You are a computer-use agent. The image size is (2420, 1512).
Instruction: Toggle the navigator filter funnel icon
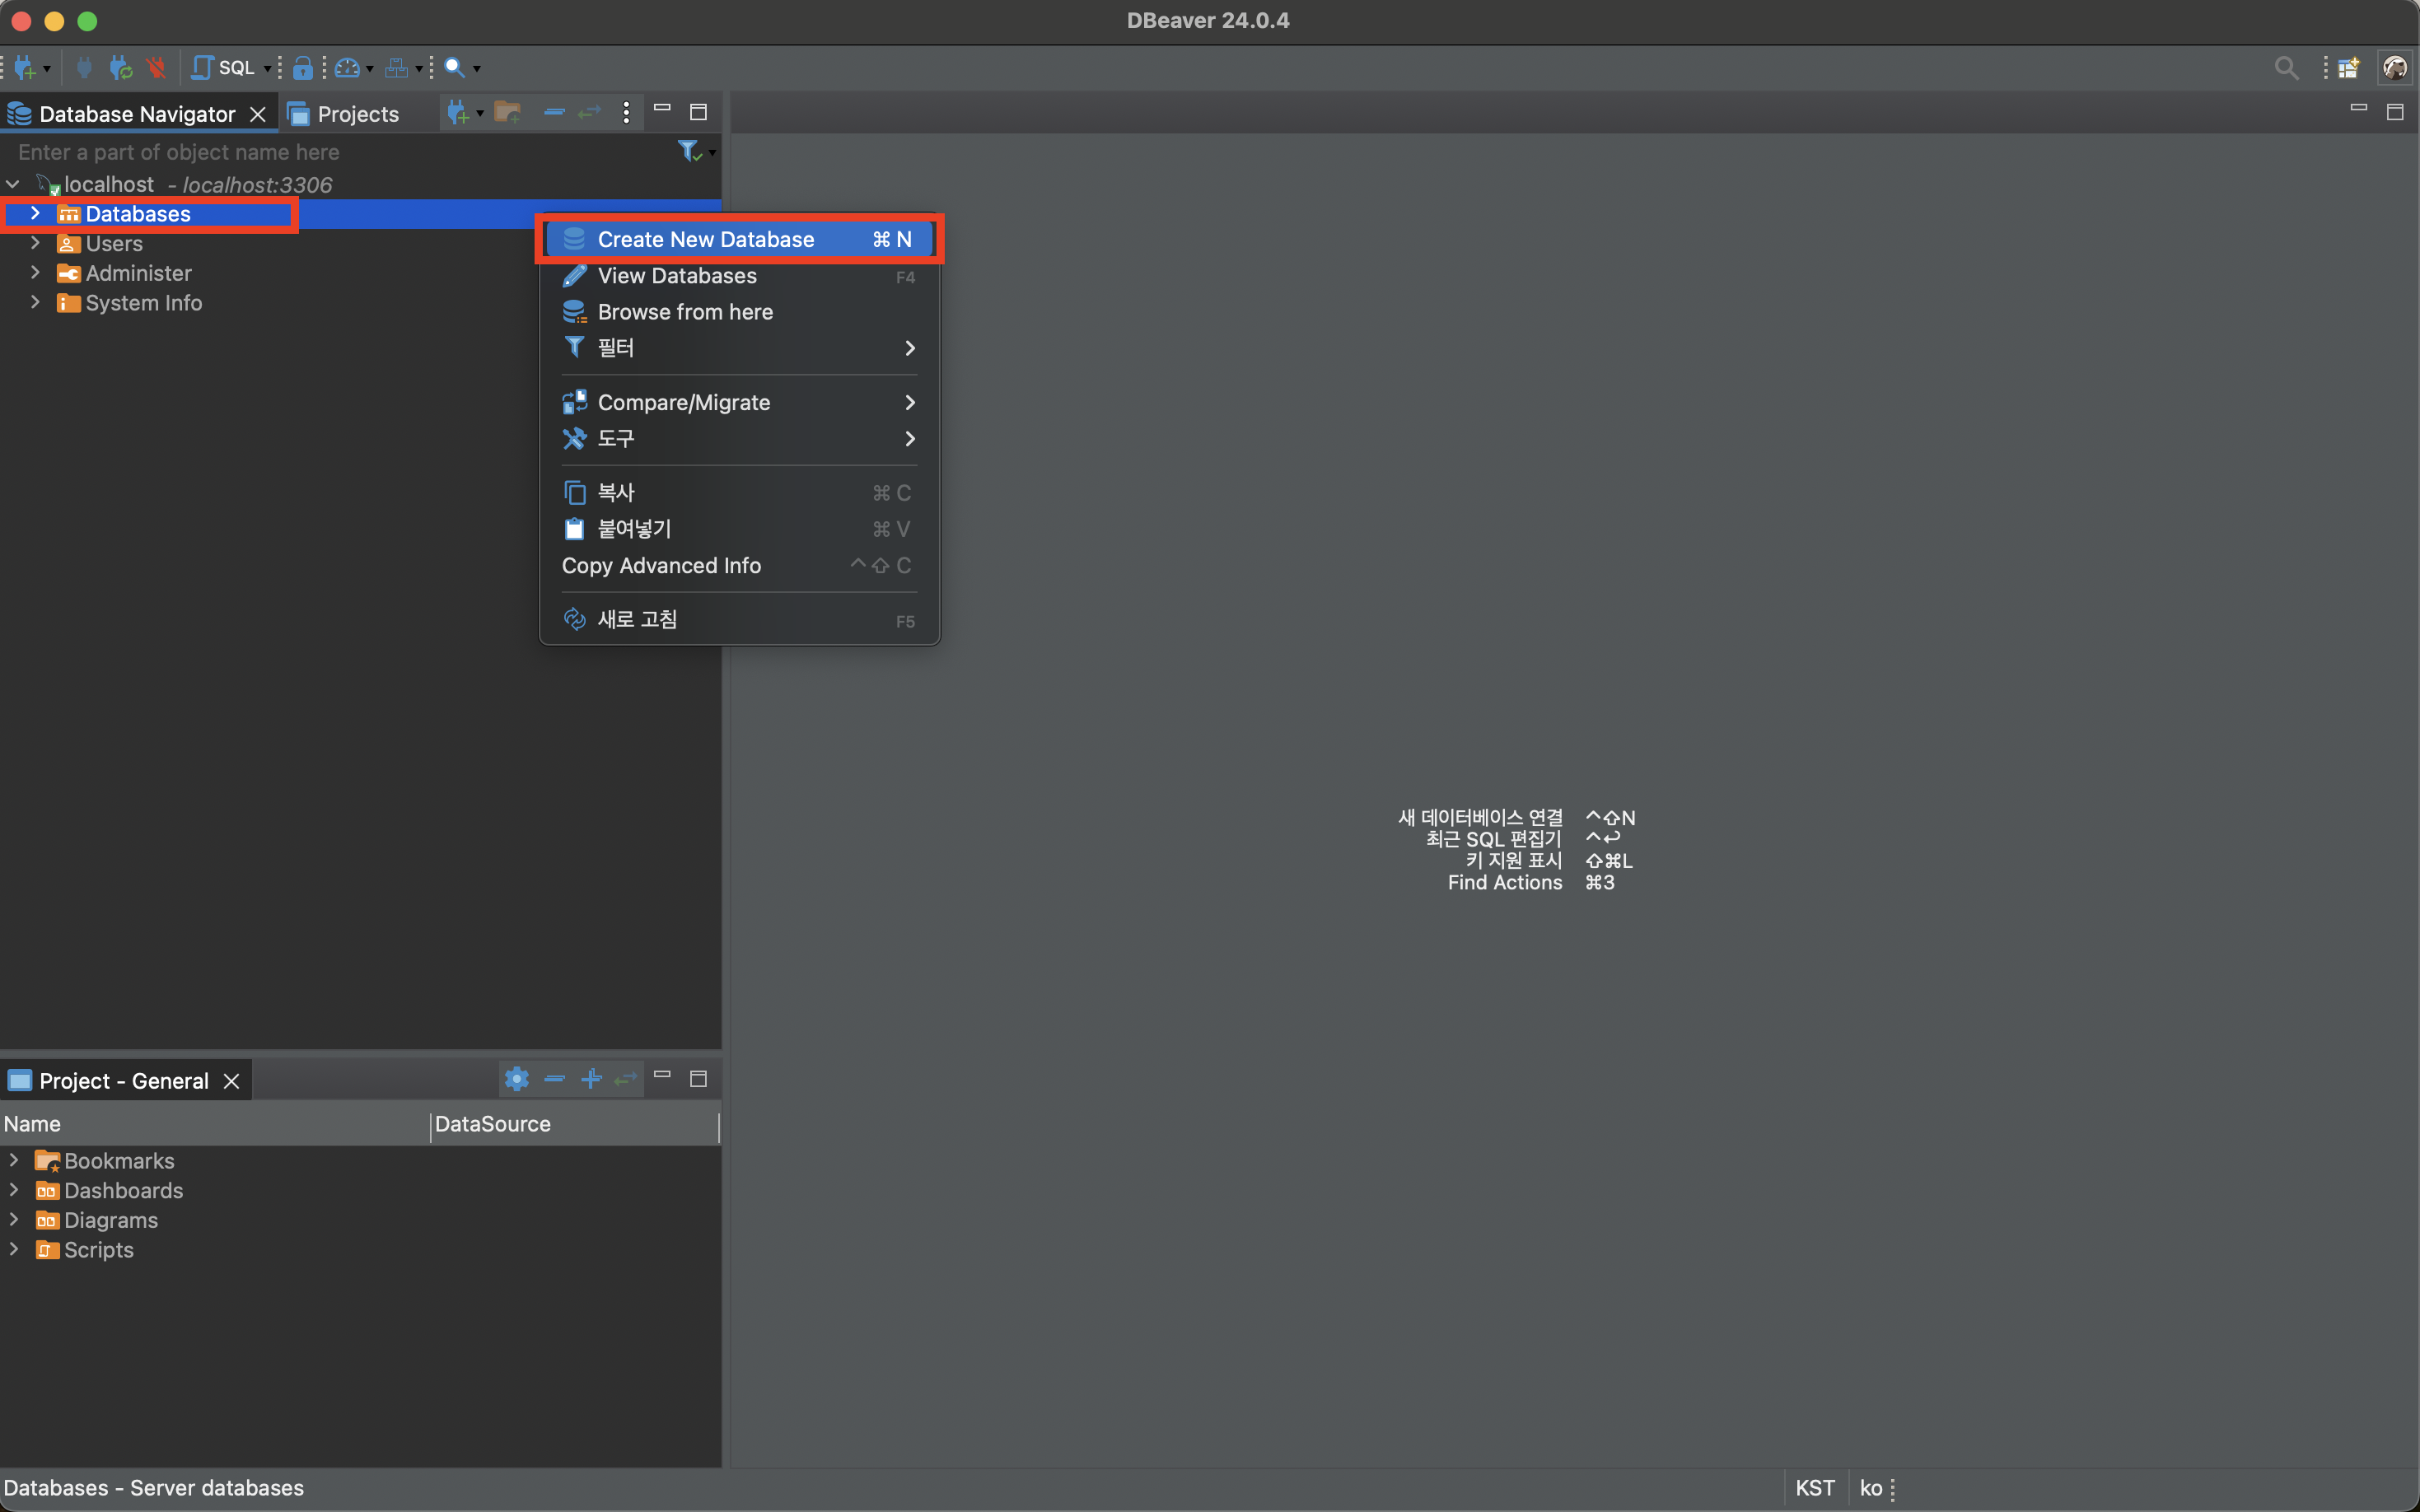point(688,151)
